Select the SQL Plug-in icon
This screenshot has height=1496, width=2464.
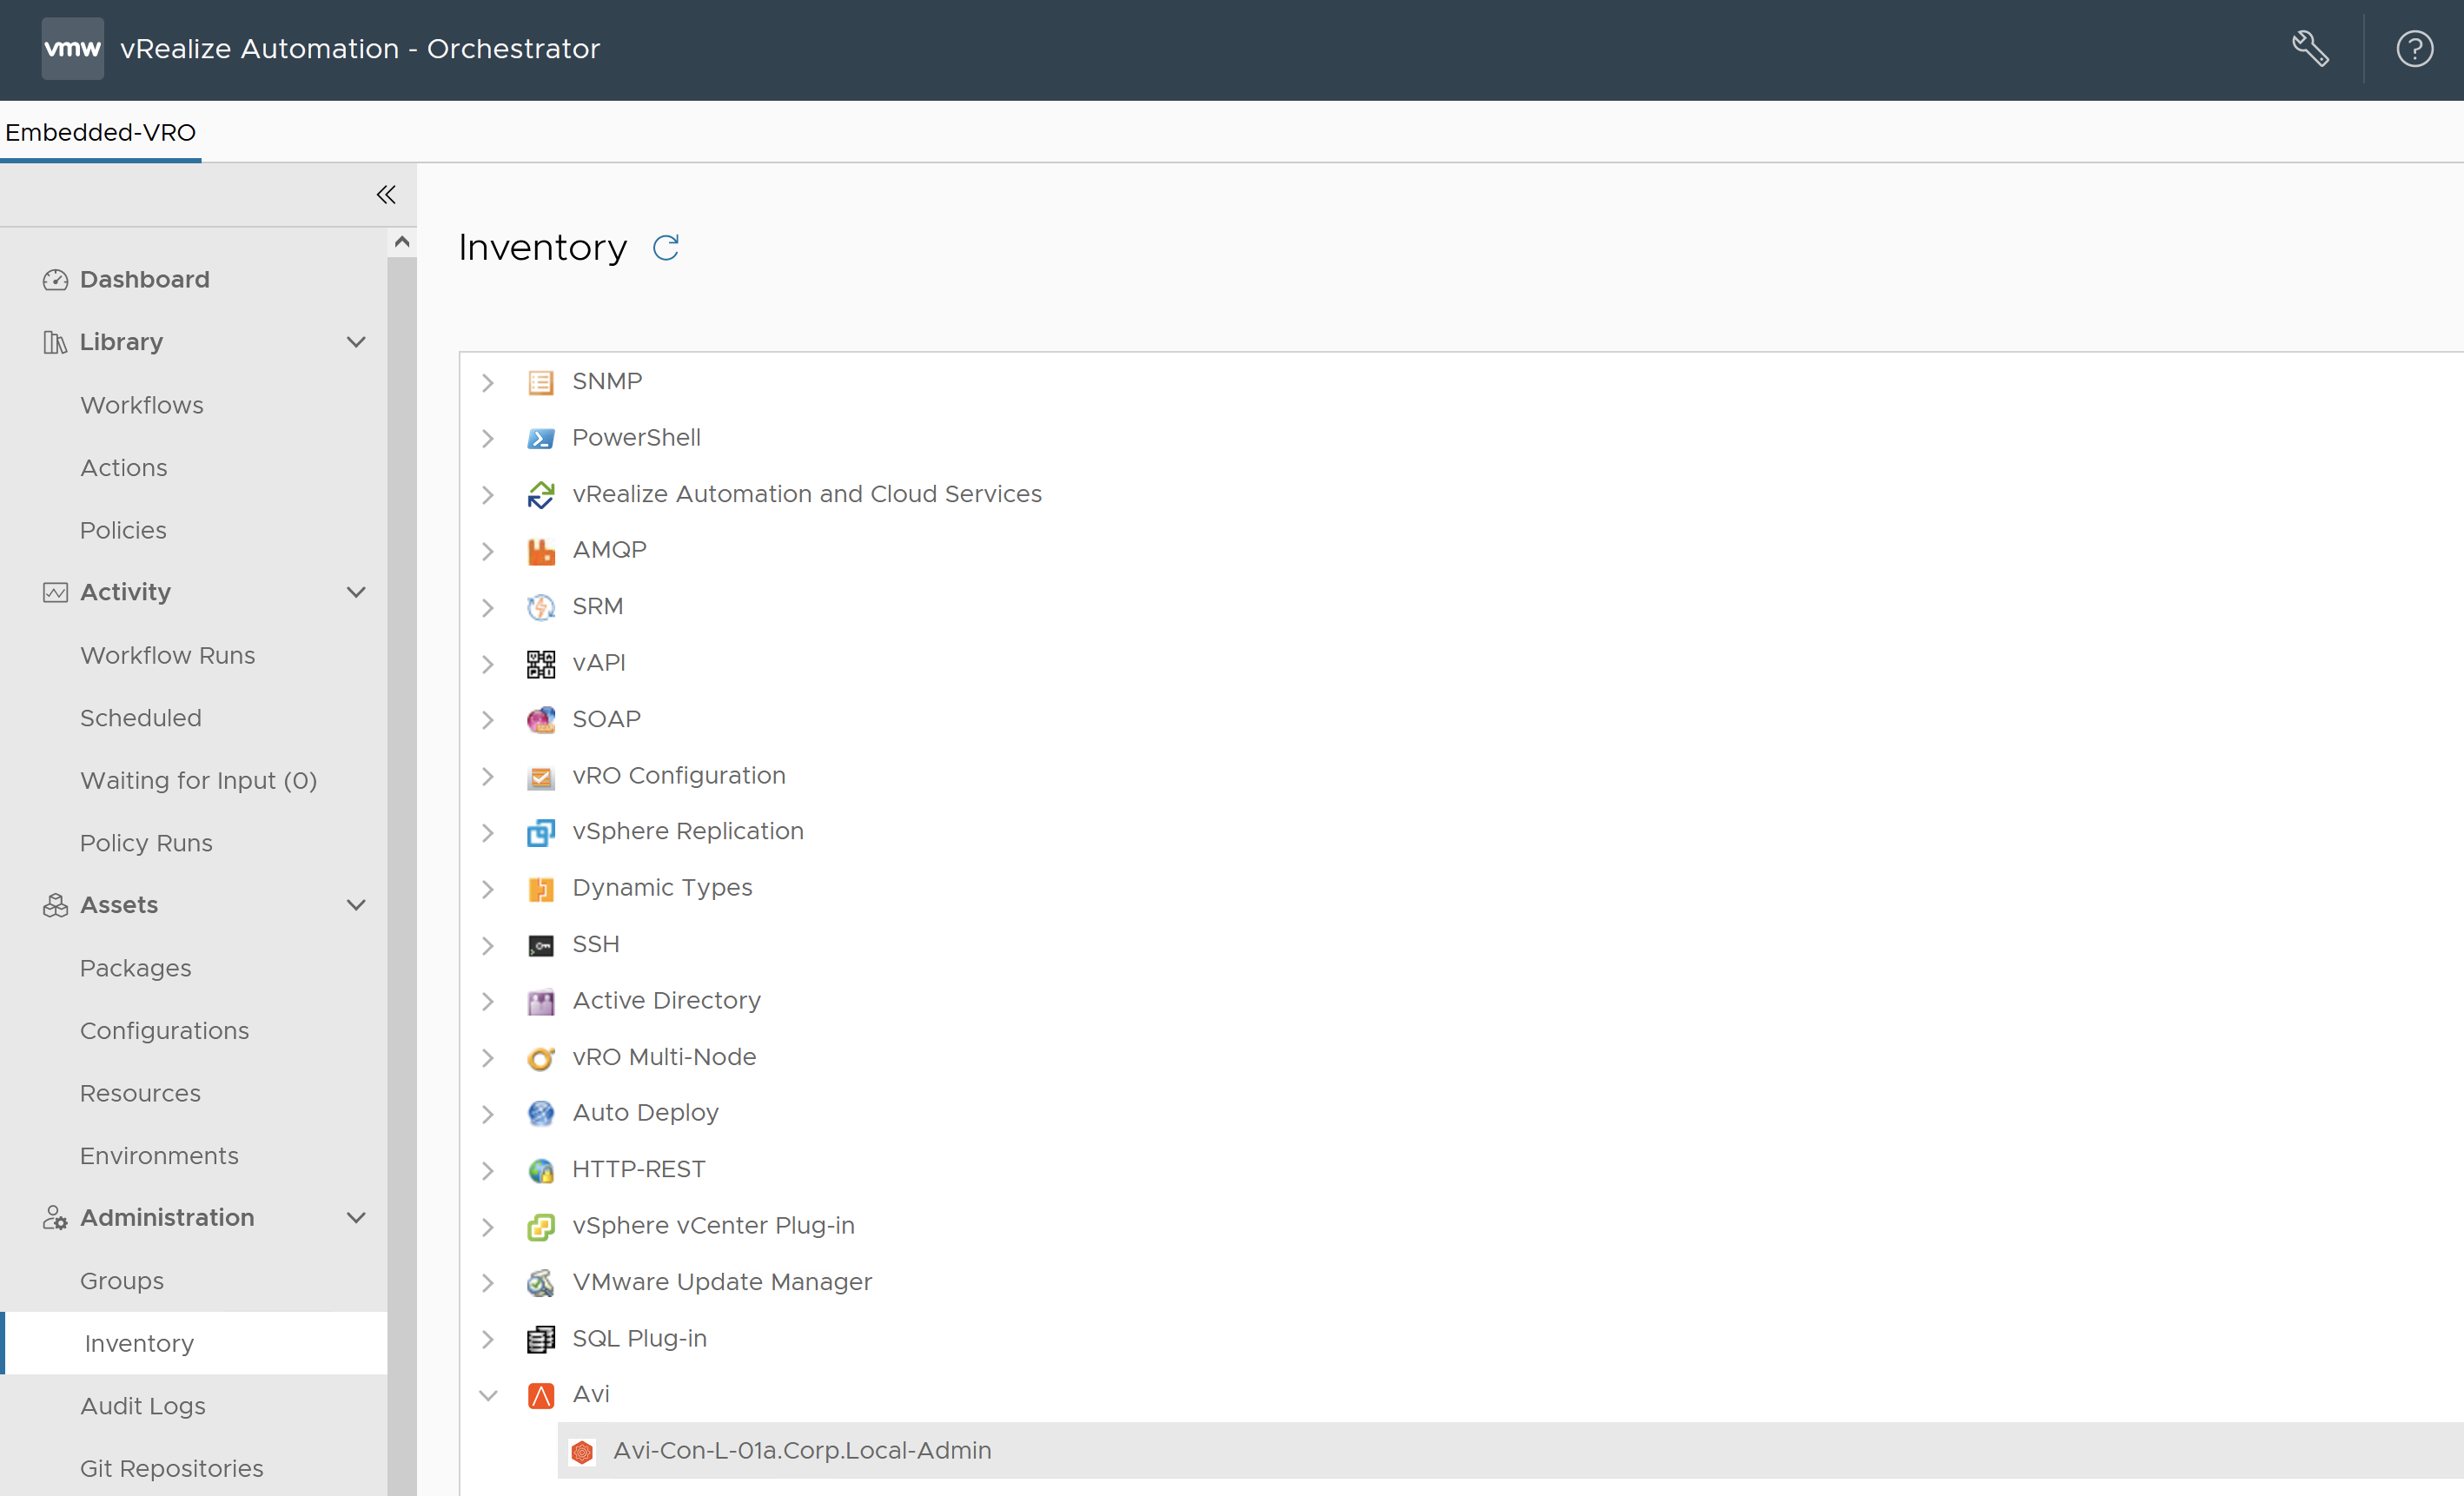tap(541, 1339)
